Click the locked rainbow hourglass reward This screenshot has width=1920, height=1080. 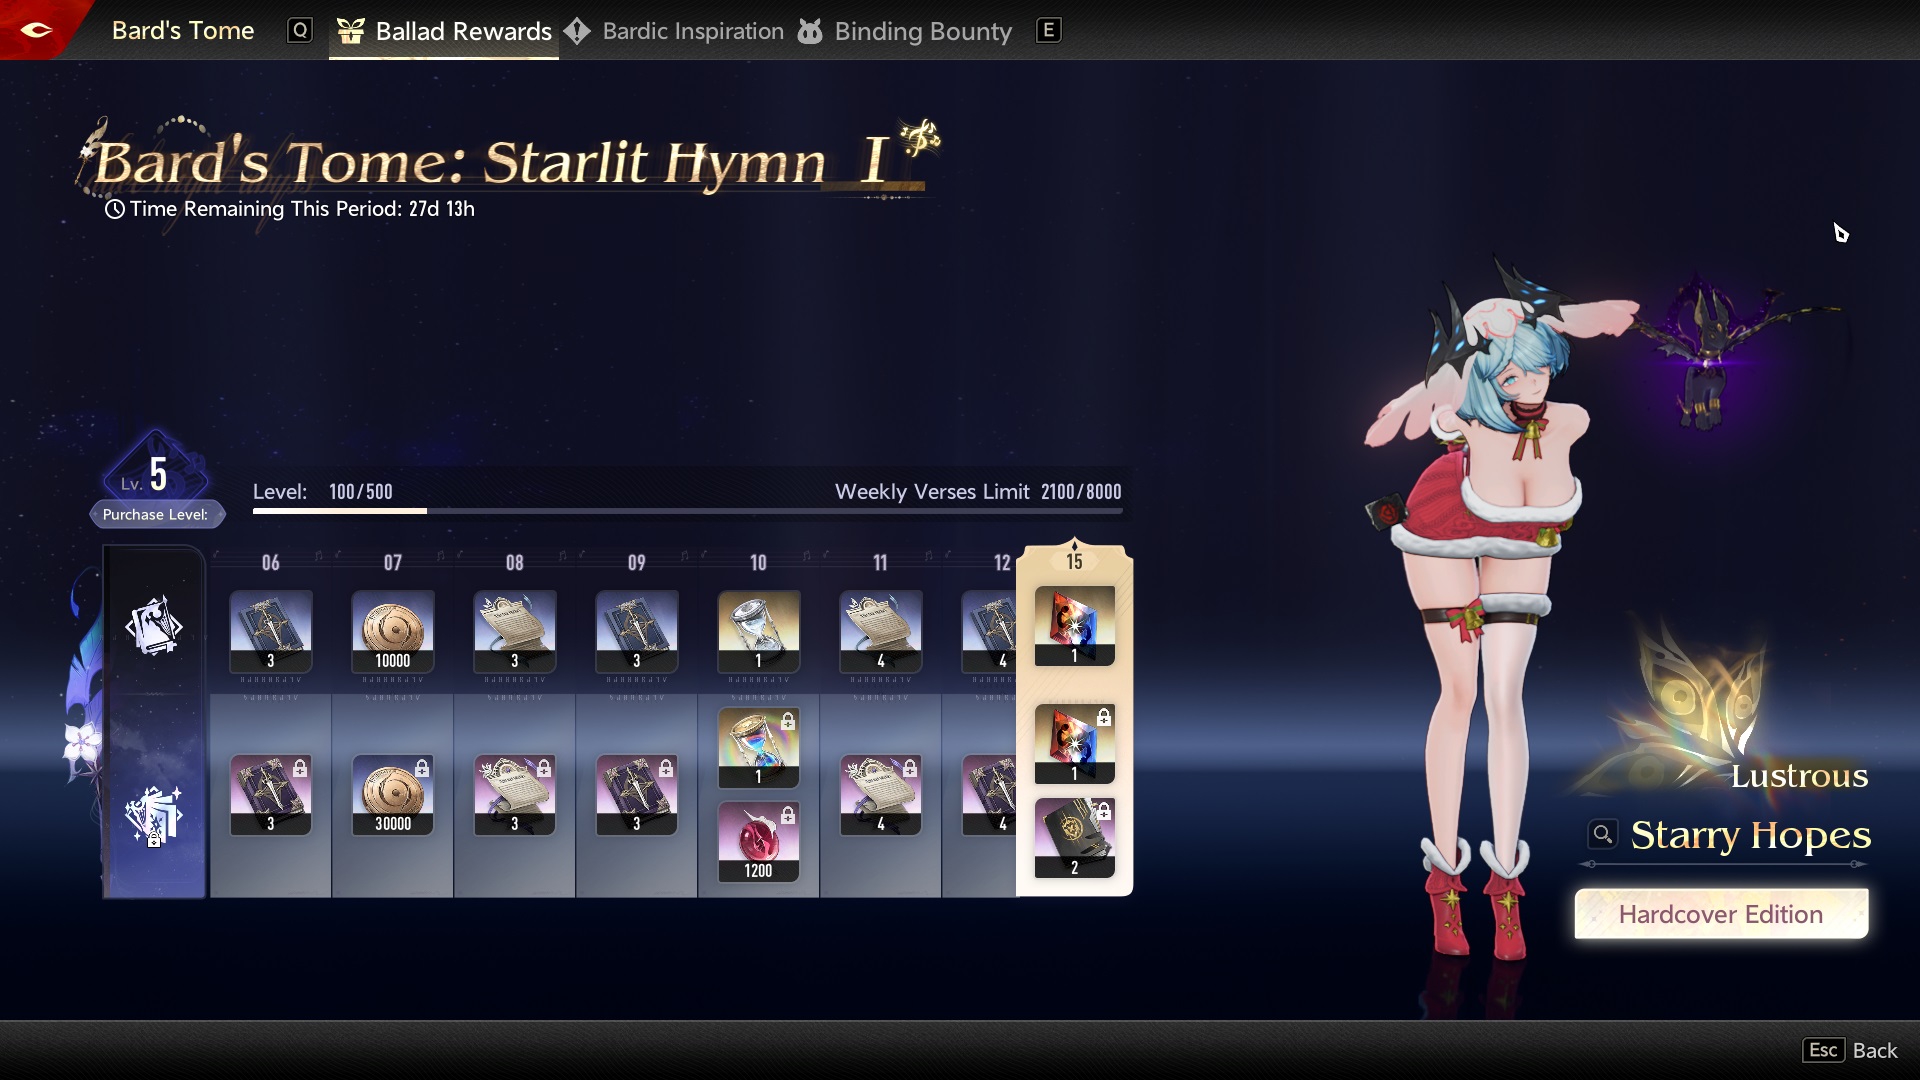coord(759,748)
